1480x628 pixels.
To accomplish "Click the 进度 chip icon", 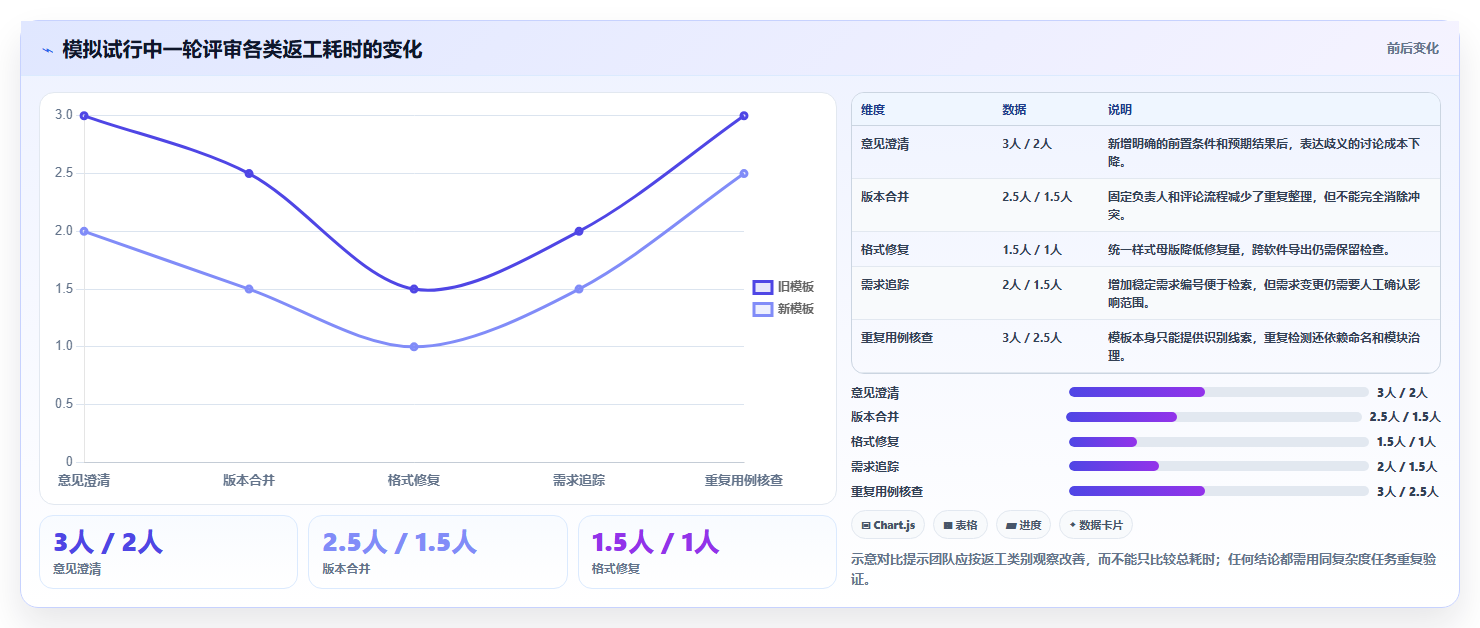I will (x=1011, y=525).
